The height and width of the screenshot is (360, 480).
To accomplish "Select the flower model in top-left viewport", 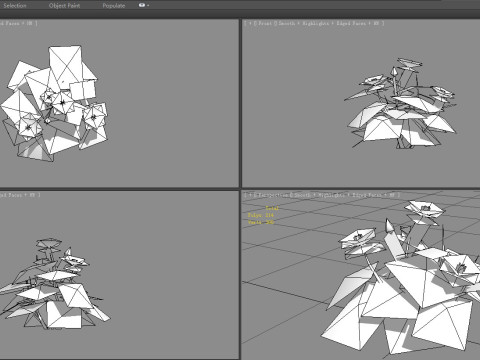I will tap(53, 103).
